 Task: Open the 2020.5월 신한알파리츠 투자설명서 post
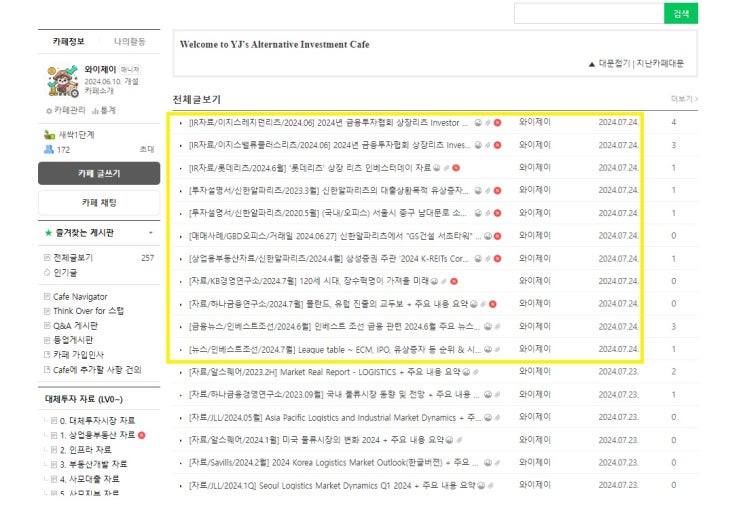(327, 213)
